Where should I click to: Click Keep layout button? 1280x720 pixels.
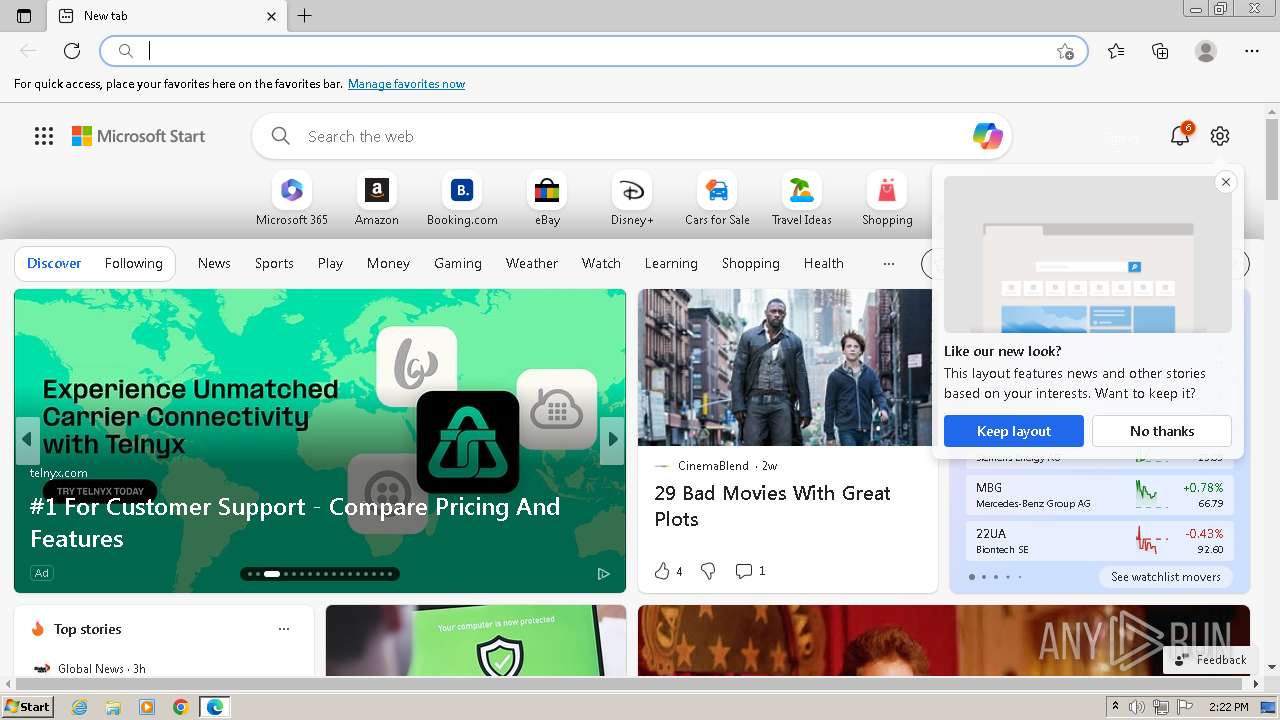[x=1014, y=431]
